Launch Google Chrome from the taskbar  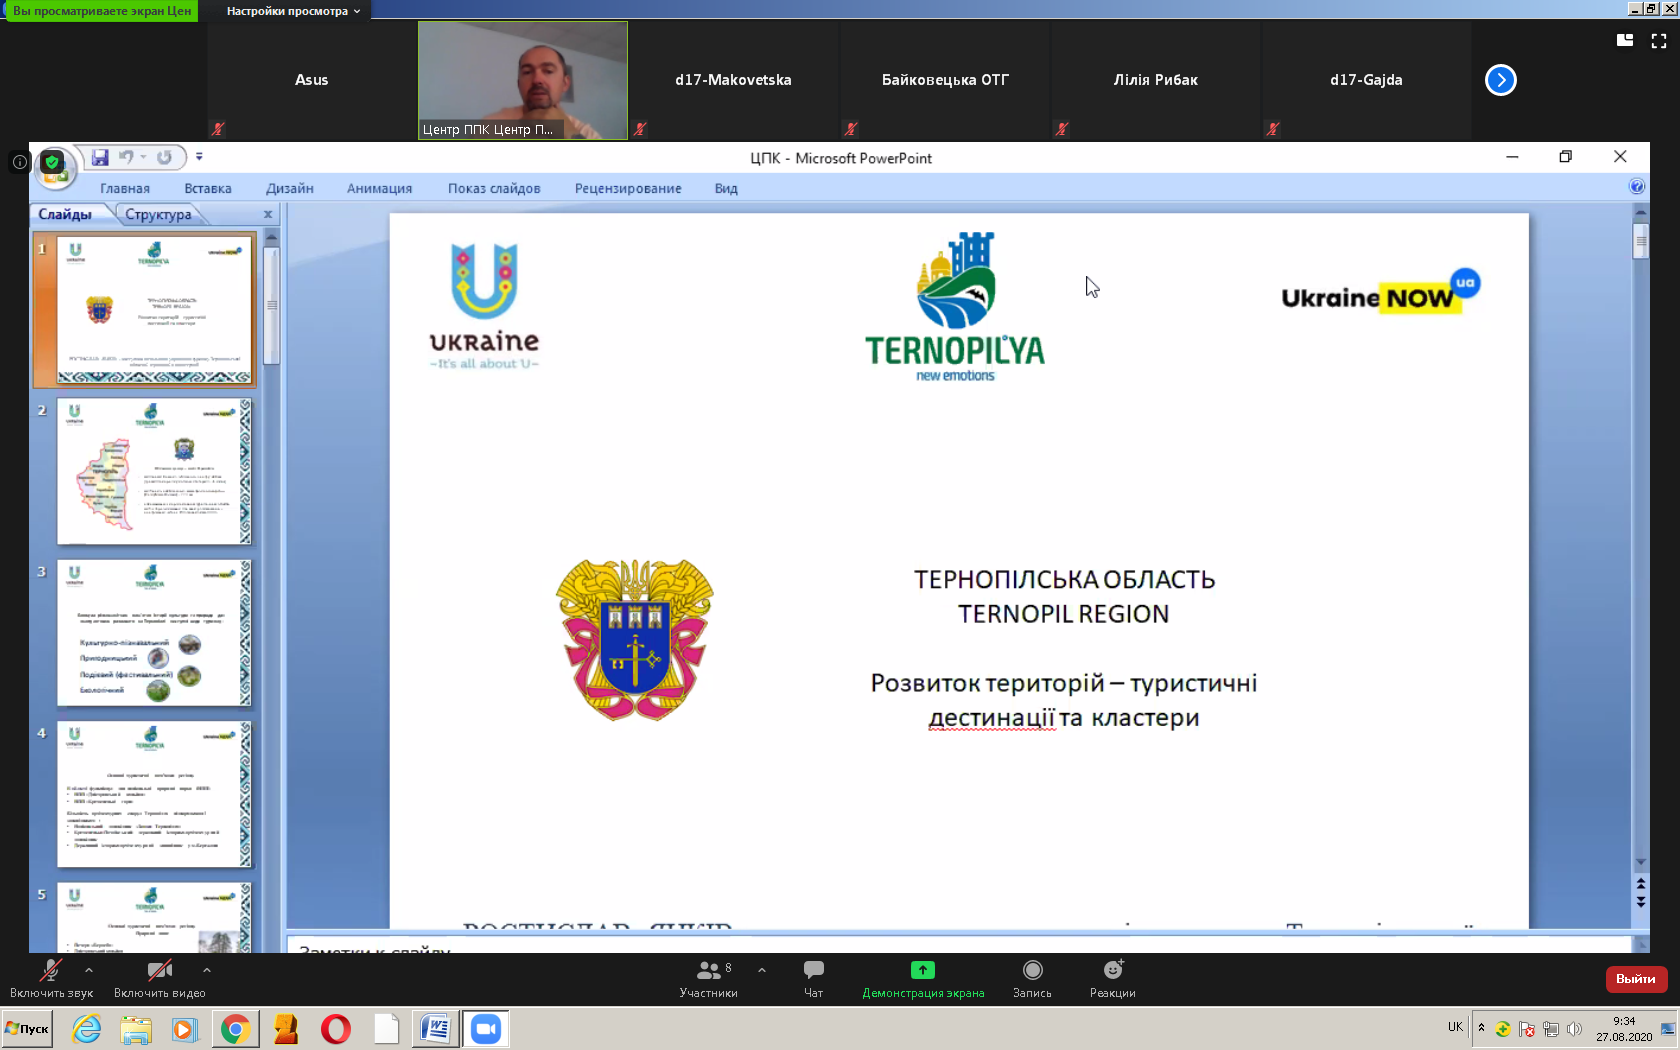coord(235,1029)
